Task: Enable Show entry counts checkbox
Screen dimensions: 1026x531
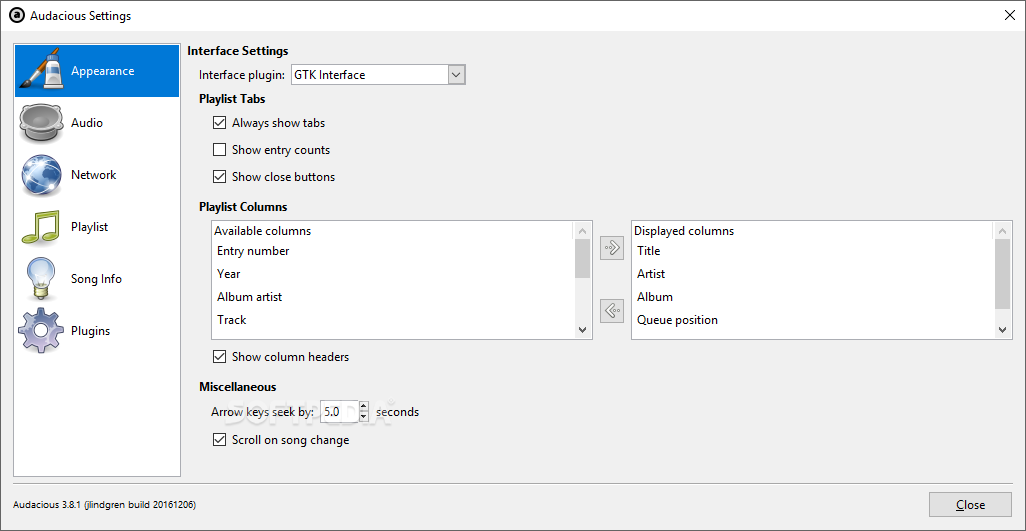Action: coord(219,150)
